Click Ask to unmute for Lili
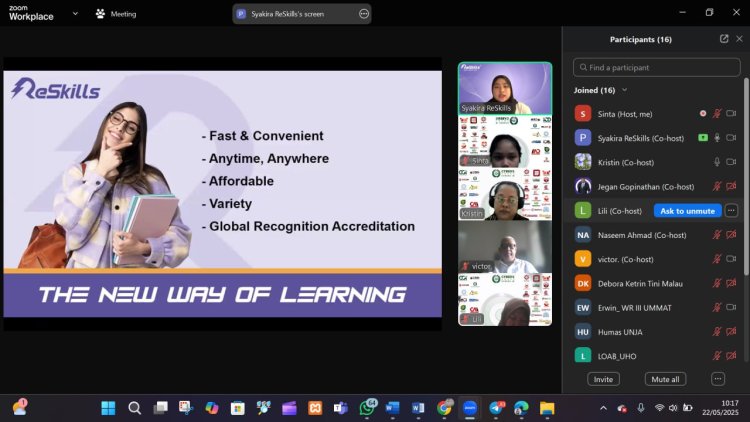The image size is (750, 422). coord(687,211)
